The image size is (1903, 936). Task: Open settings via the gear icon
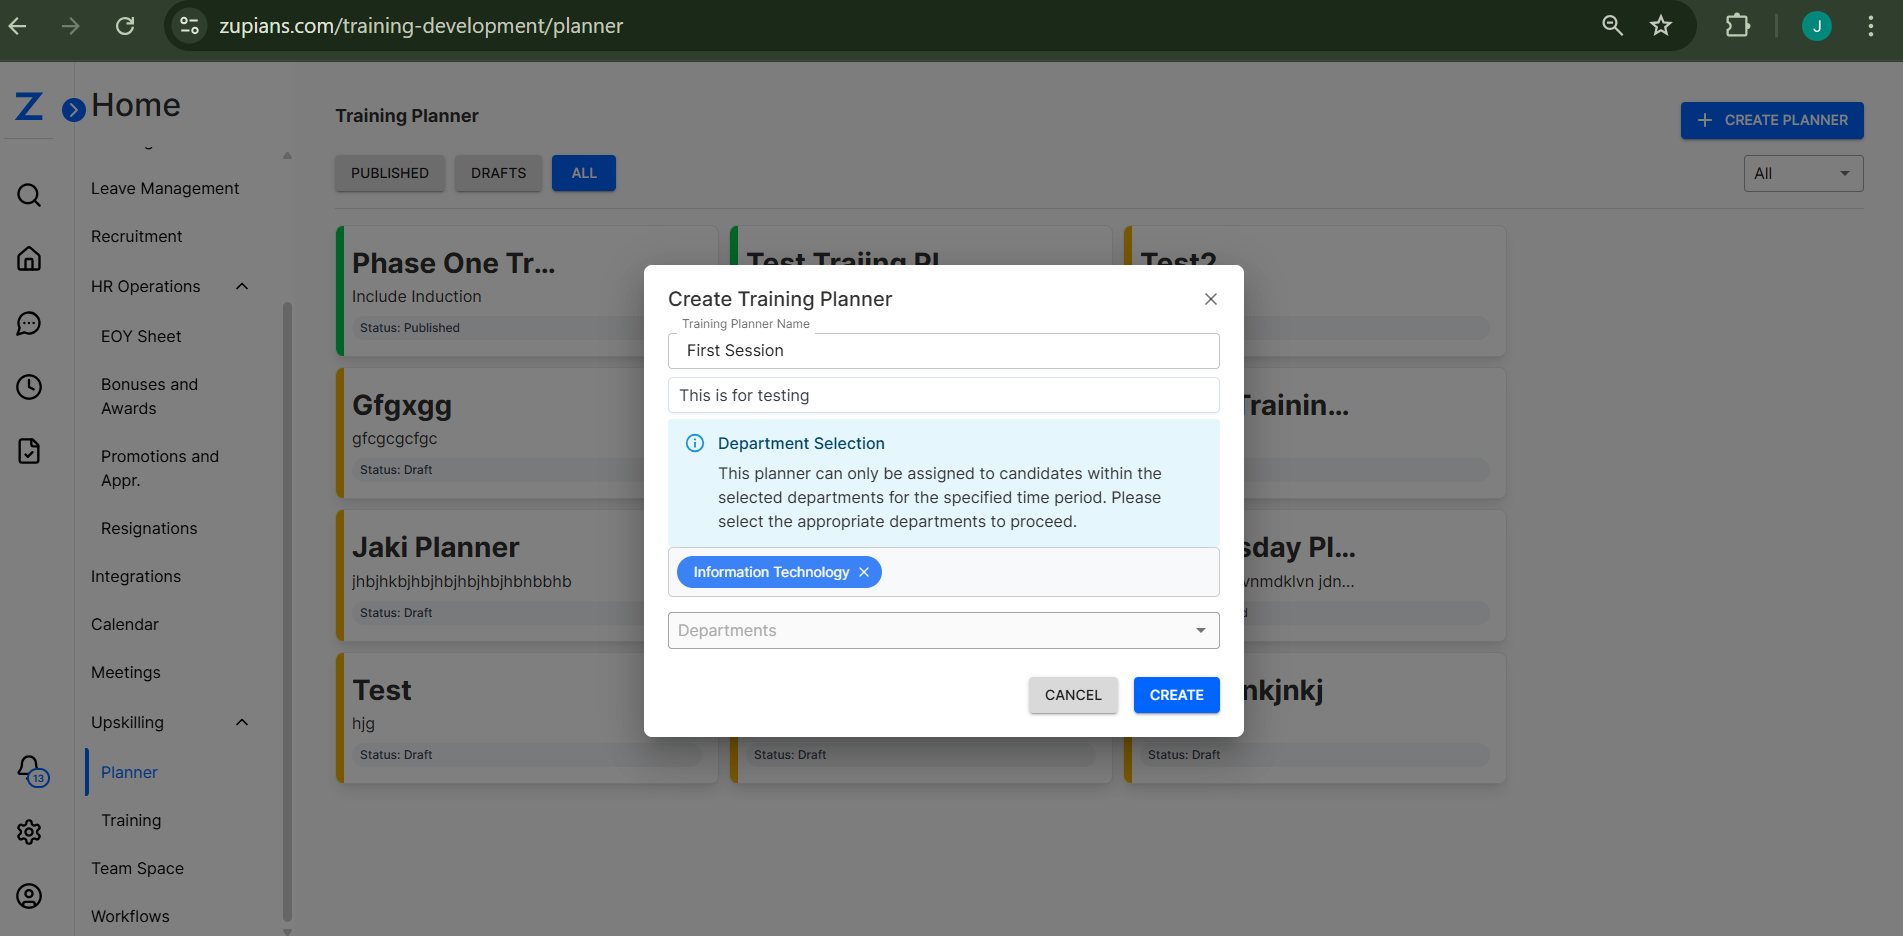(29, 831)
